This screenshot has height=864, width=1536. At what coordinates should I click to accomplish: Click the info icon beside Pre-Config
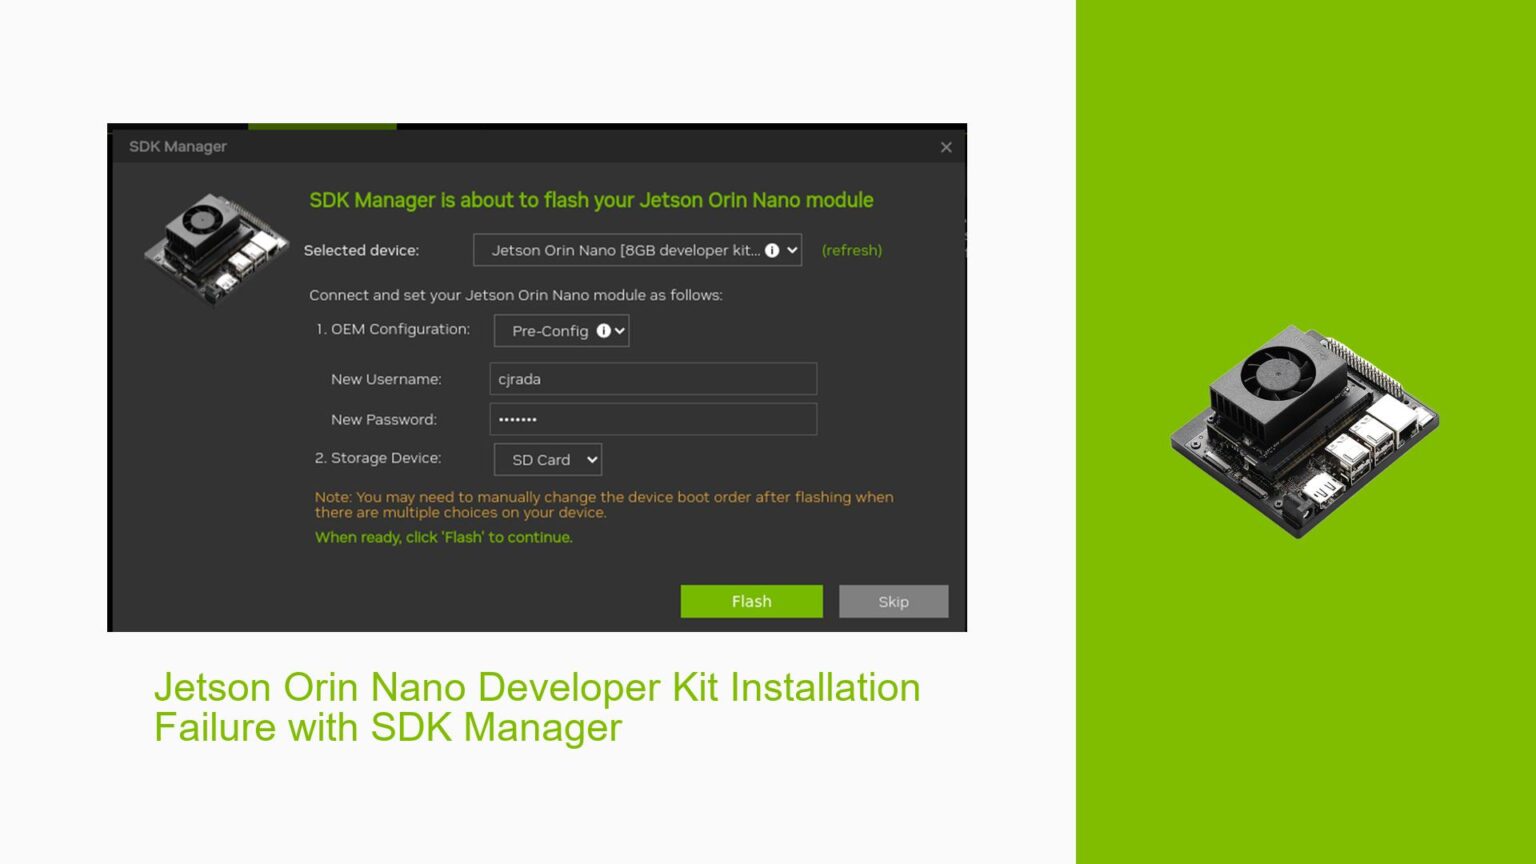603,331
